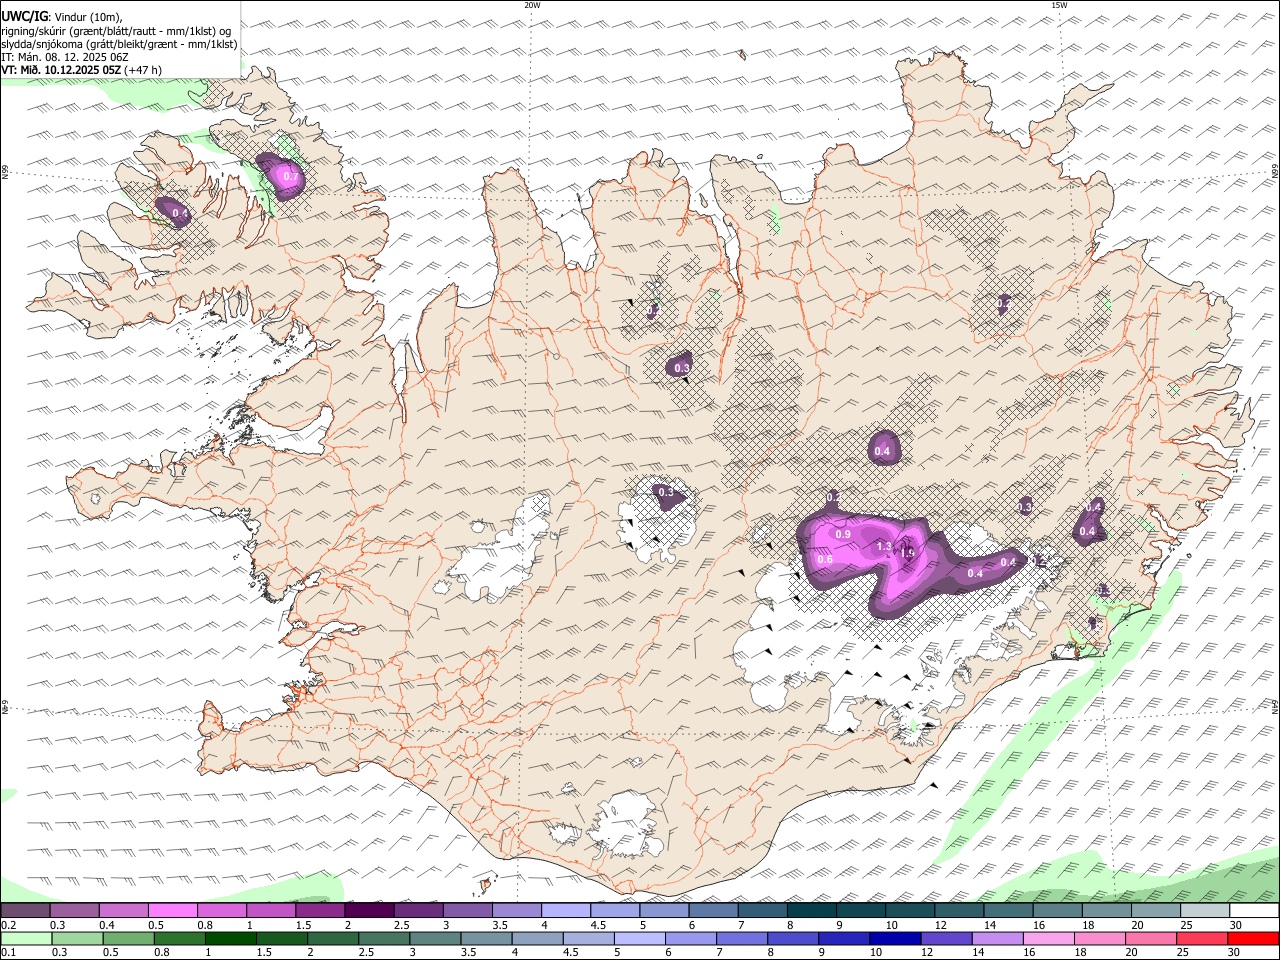Screen dimensions: 1280x960
Task: Click the upper legend swatch between 1.5 and 2
Action: pos(320,911)
